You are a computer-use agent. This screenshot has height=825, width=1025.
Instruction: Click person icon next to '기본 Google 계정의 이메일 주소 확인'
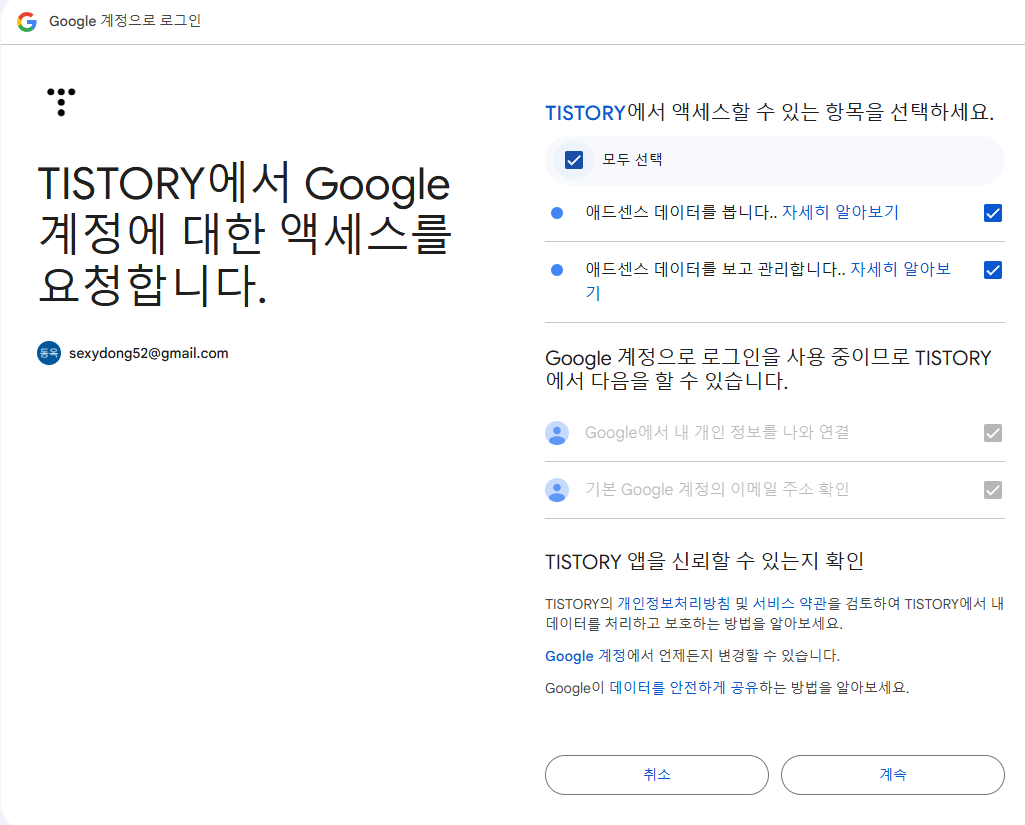pos(557,490)
